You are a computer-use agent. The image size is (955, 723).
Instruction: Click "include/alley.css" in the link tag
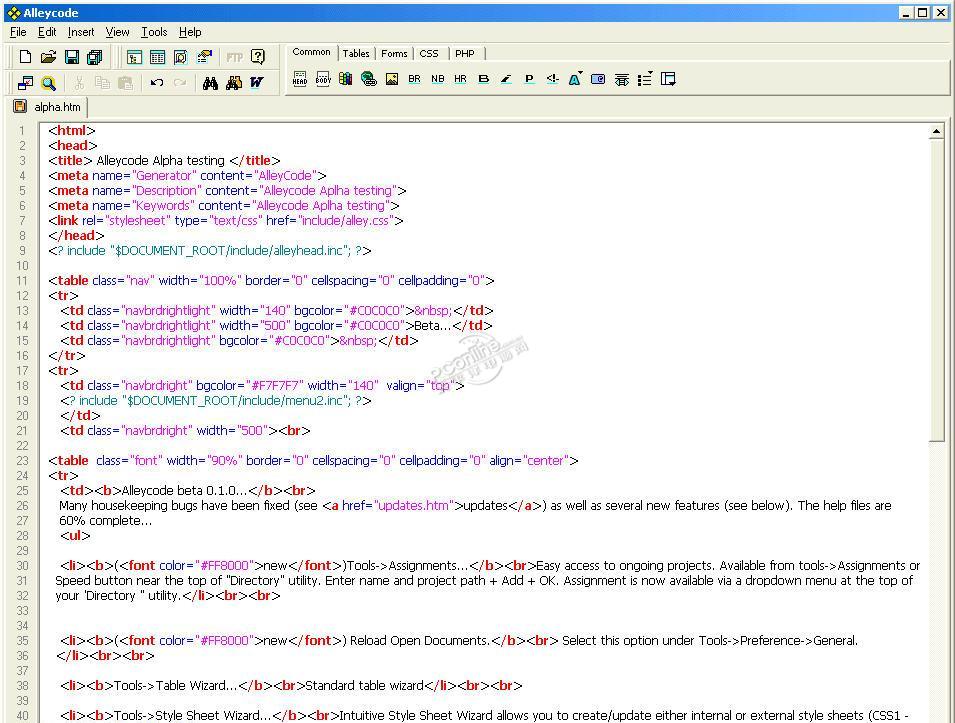pyautogui.click(x=346, y=220)
